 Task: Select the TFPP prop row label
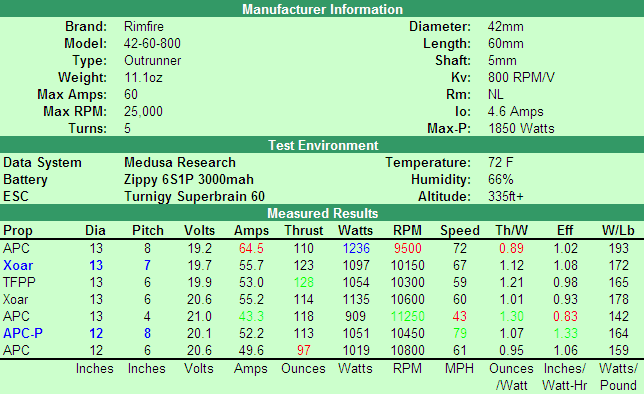(19, 282)
